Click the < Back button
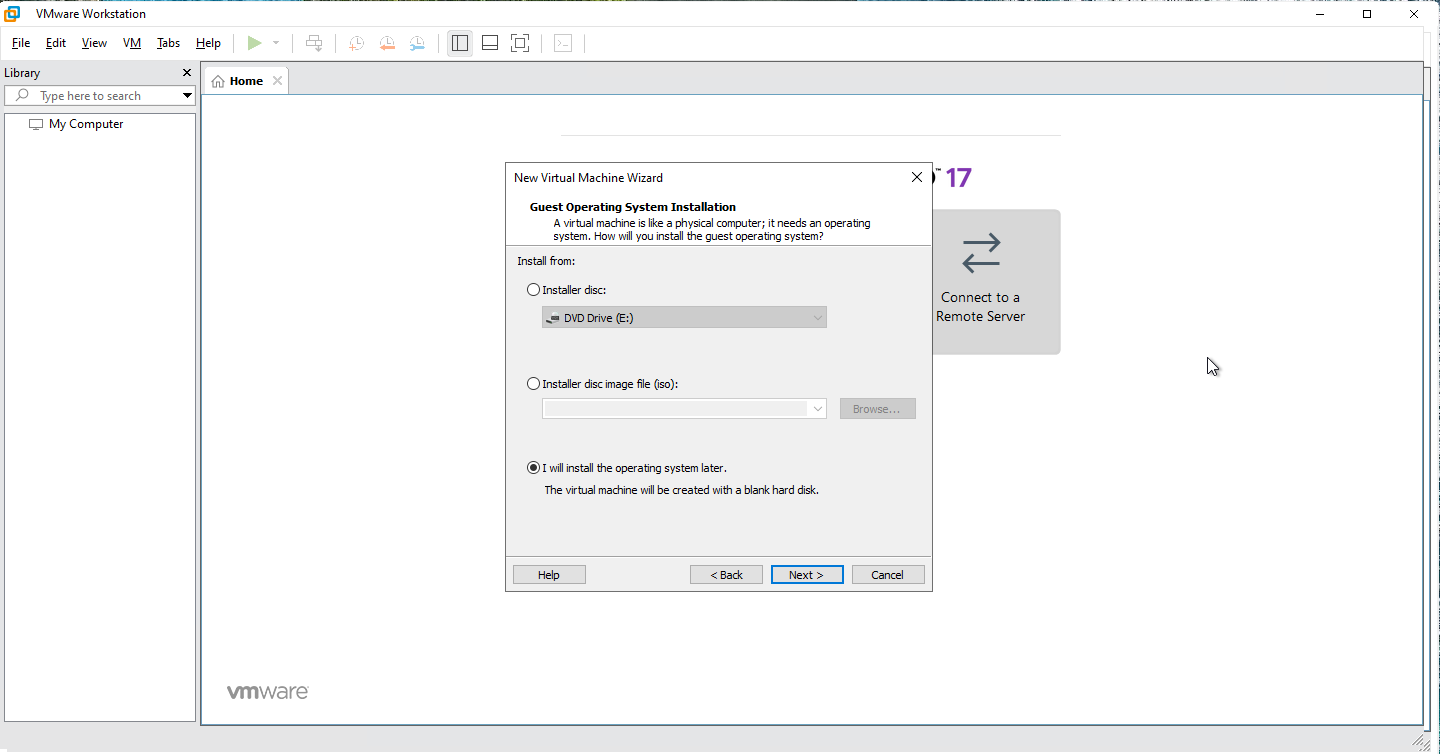The image size is (1440, 754). (x=726, y=575)
